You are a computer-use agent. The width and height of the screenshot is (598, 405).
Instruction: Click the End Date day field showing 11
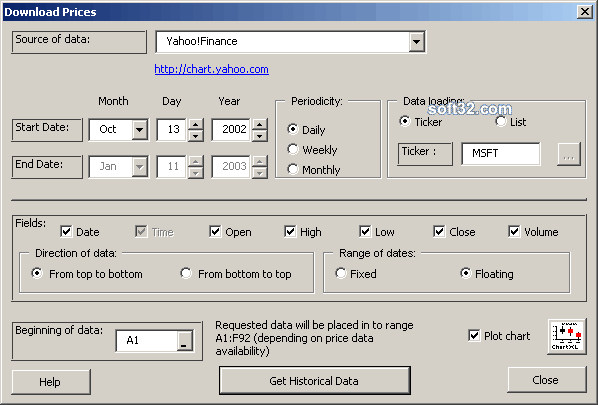point(172,167)
